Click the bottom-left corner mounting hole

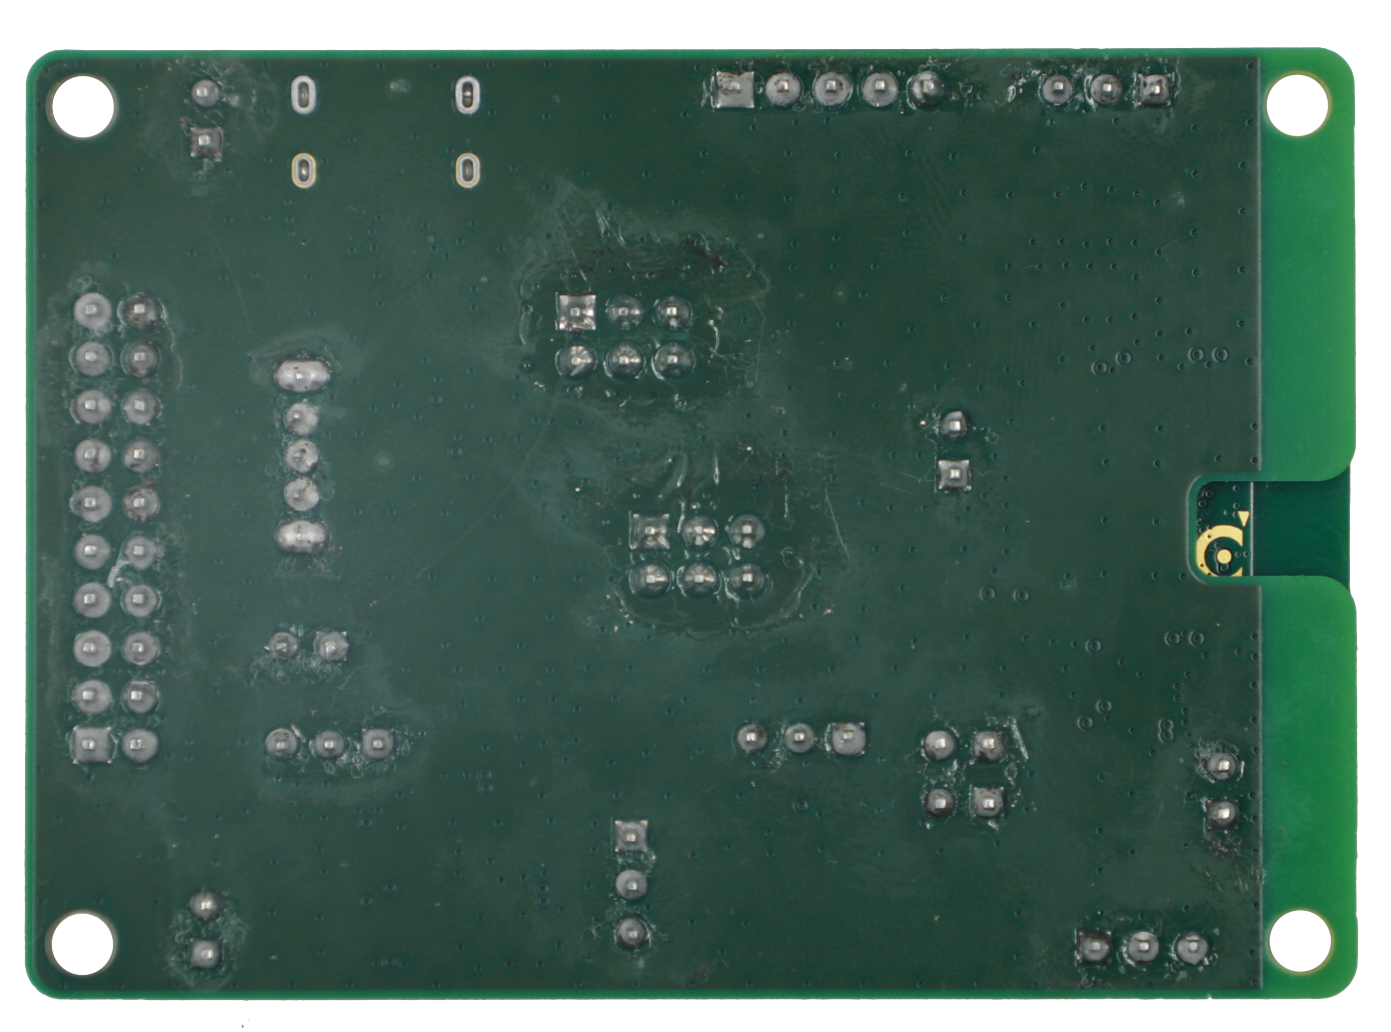[x=83, y=942]
